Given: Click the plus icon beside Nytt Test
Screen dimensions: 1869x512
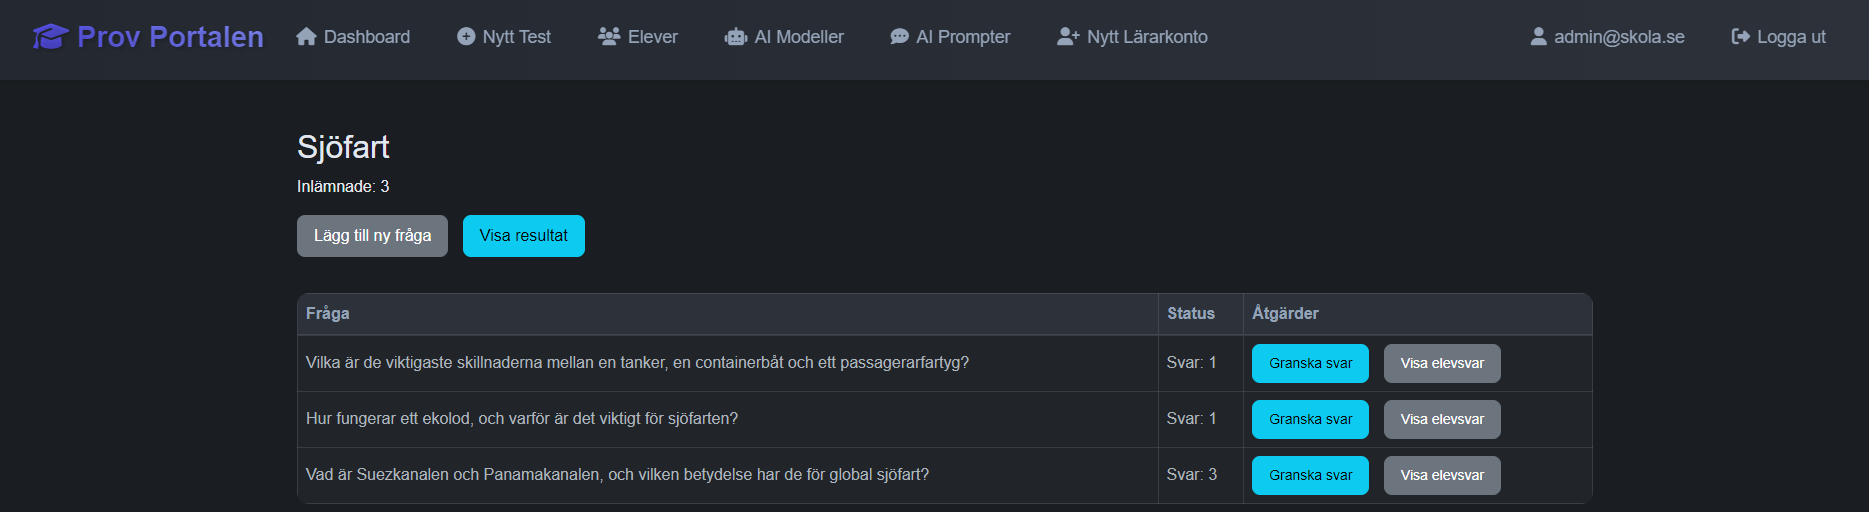Looking at the screenshot, I should point(466,36).
